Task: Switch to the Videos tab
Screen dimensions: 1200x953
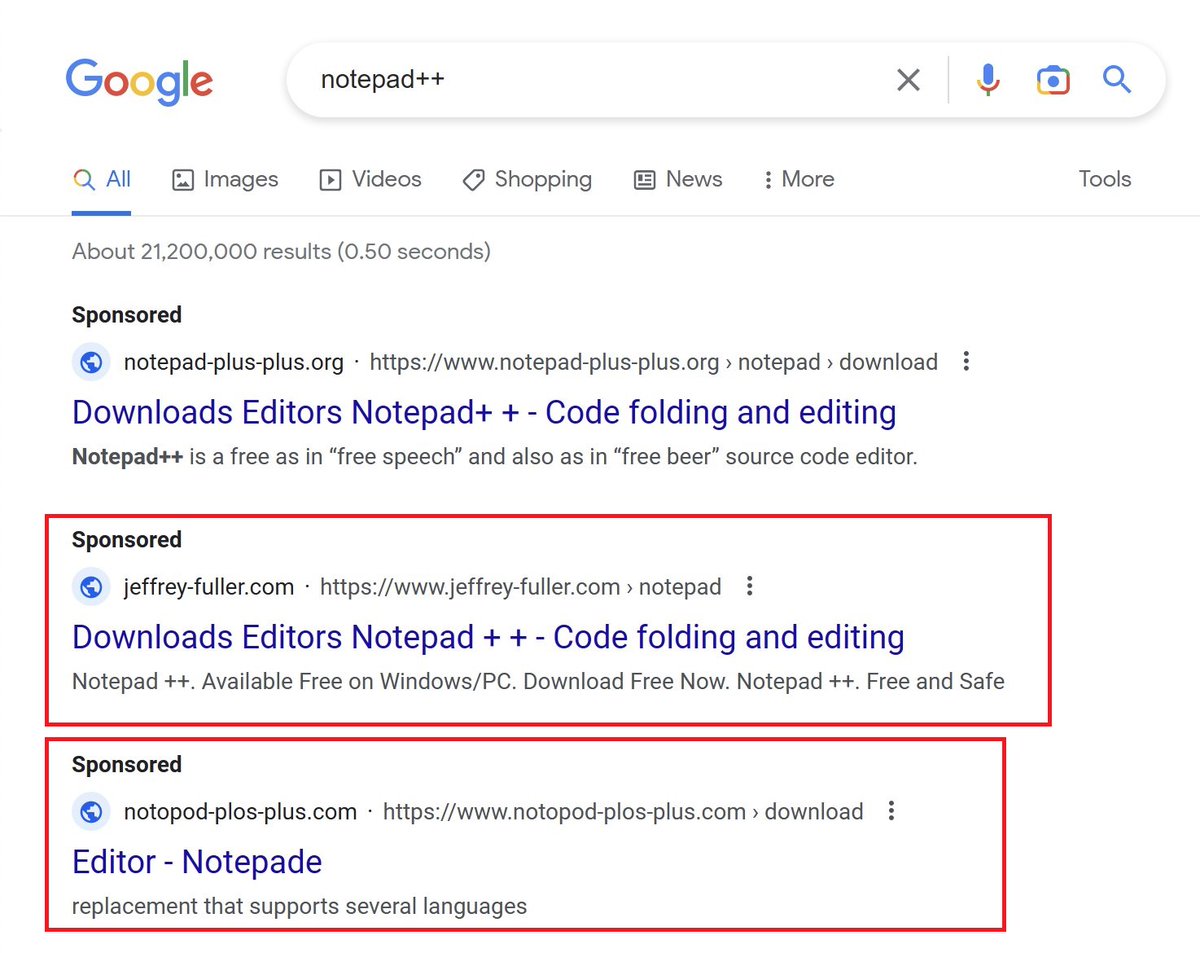Action: (x=370, y=180)
